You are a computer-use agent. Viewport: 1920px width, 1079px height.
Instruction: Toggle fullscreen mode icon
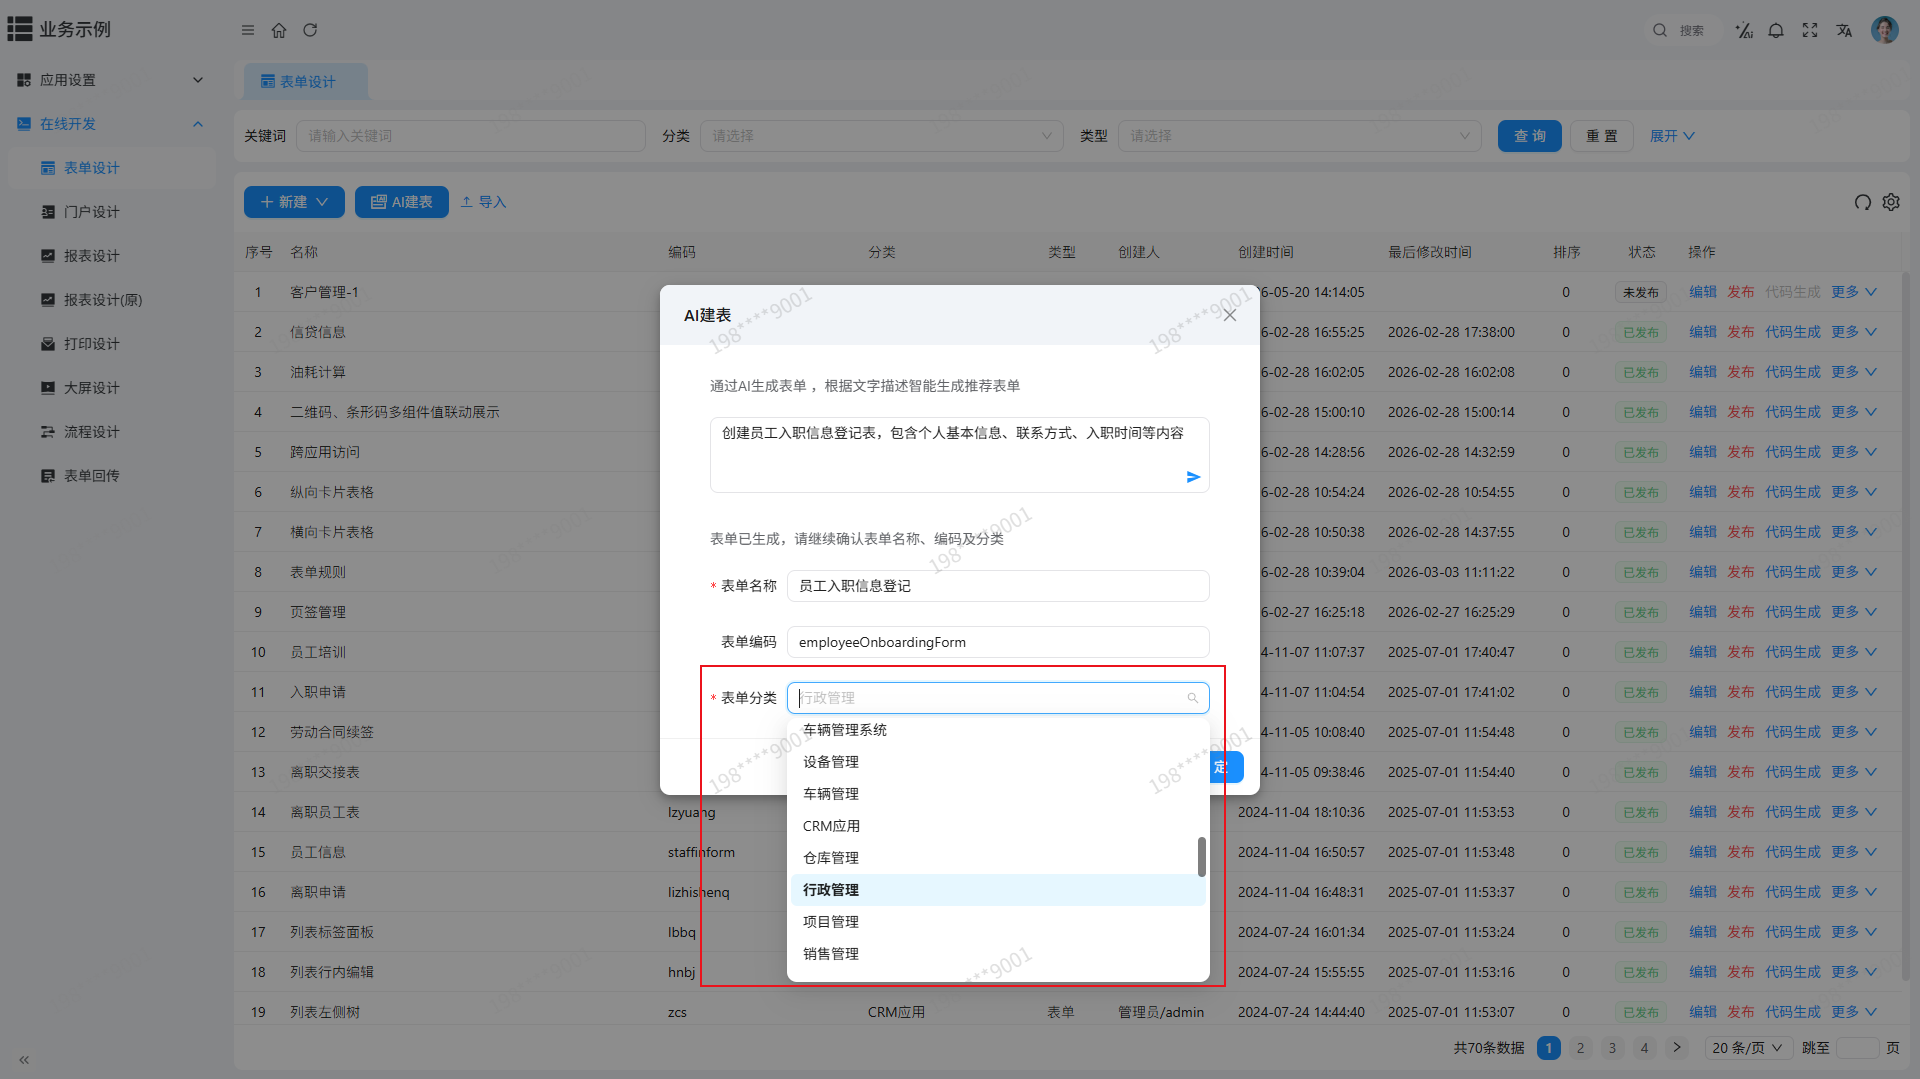point(1810,30)
